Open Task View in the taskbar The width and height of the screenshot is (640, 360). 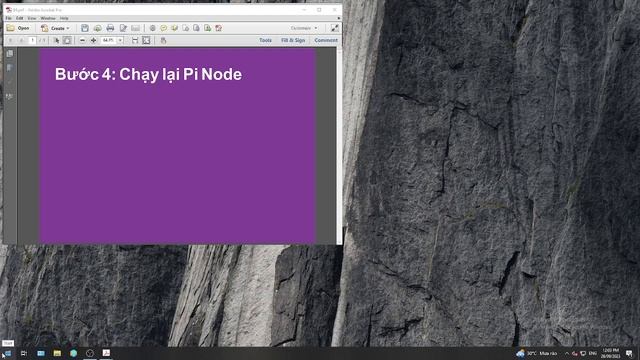(x=24, y=353)
